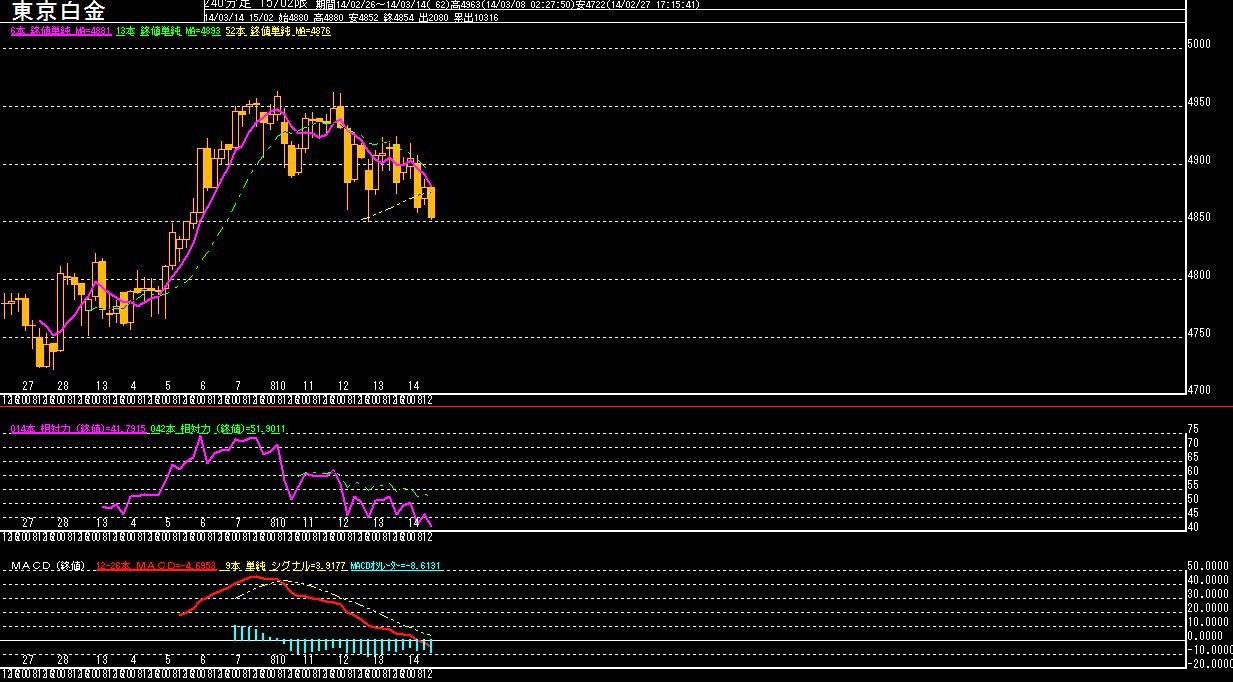Click date 11 on the RSI panel axis
Viewport: 1233px width, 682px height.
[309, 523]
